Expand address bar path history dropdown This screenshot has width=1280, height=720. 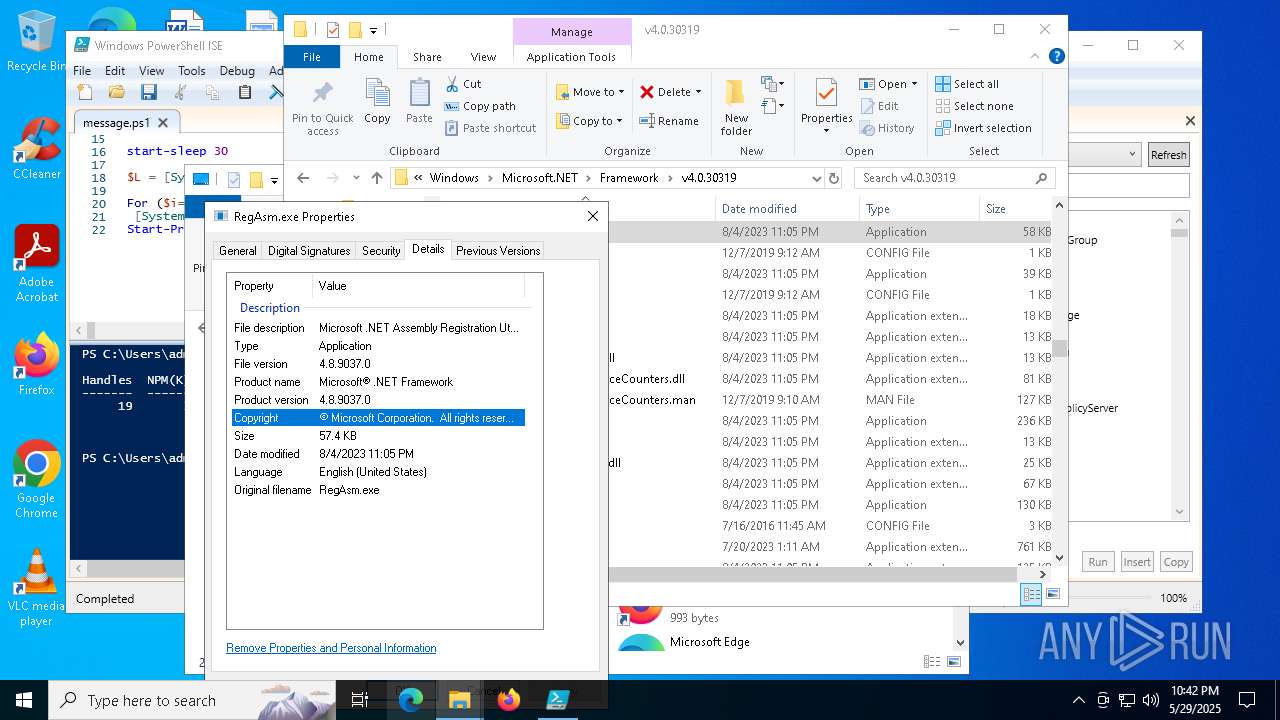pyautogui.click(x=817, y=178)
